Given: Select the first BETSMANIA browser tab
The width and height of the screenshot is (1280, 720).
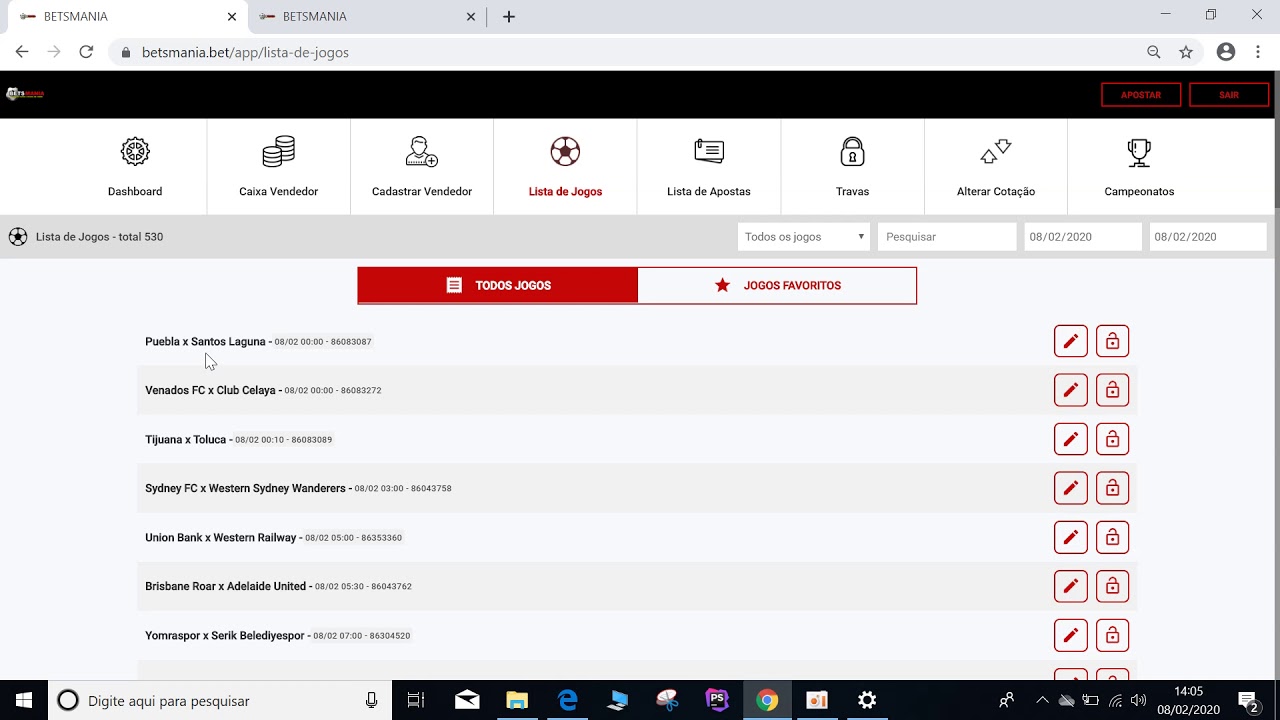Looking at the screenshot, I should 128,17.
